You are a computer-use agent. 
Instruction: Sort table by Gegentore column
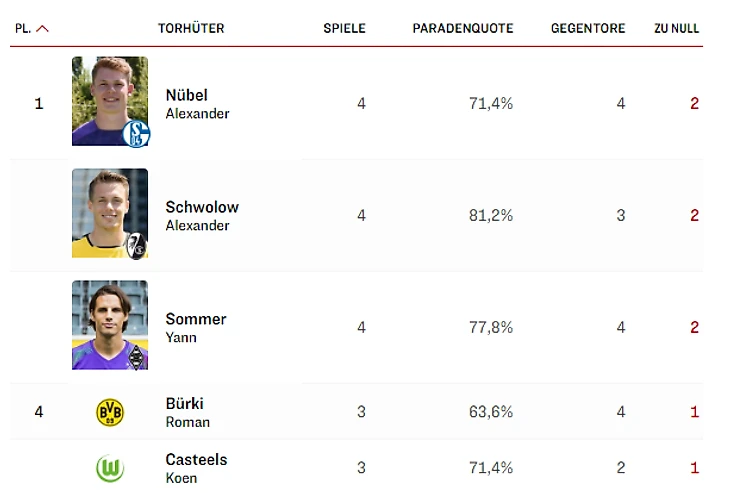click(587, 29)
